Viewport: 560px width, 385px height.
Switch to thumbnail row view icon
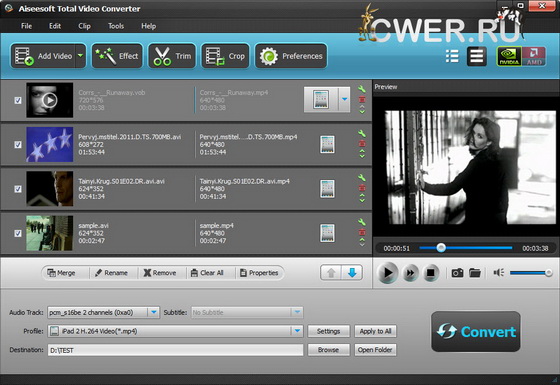pyautogui.click(x=476, y=56)
